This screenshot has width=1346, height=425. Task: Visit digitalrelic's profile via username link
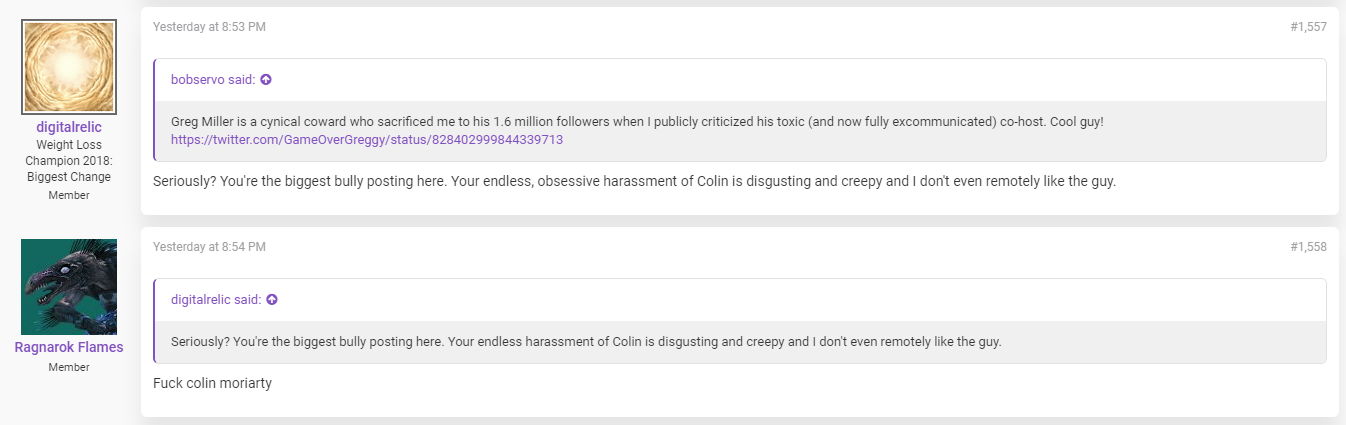pos(69,127)
